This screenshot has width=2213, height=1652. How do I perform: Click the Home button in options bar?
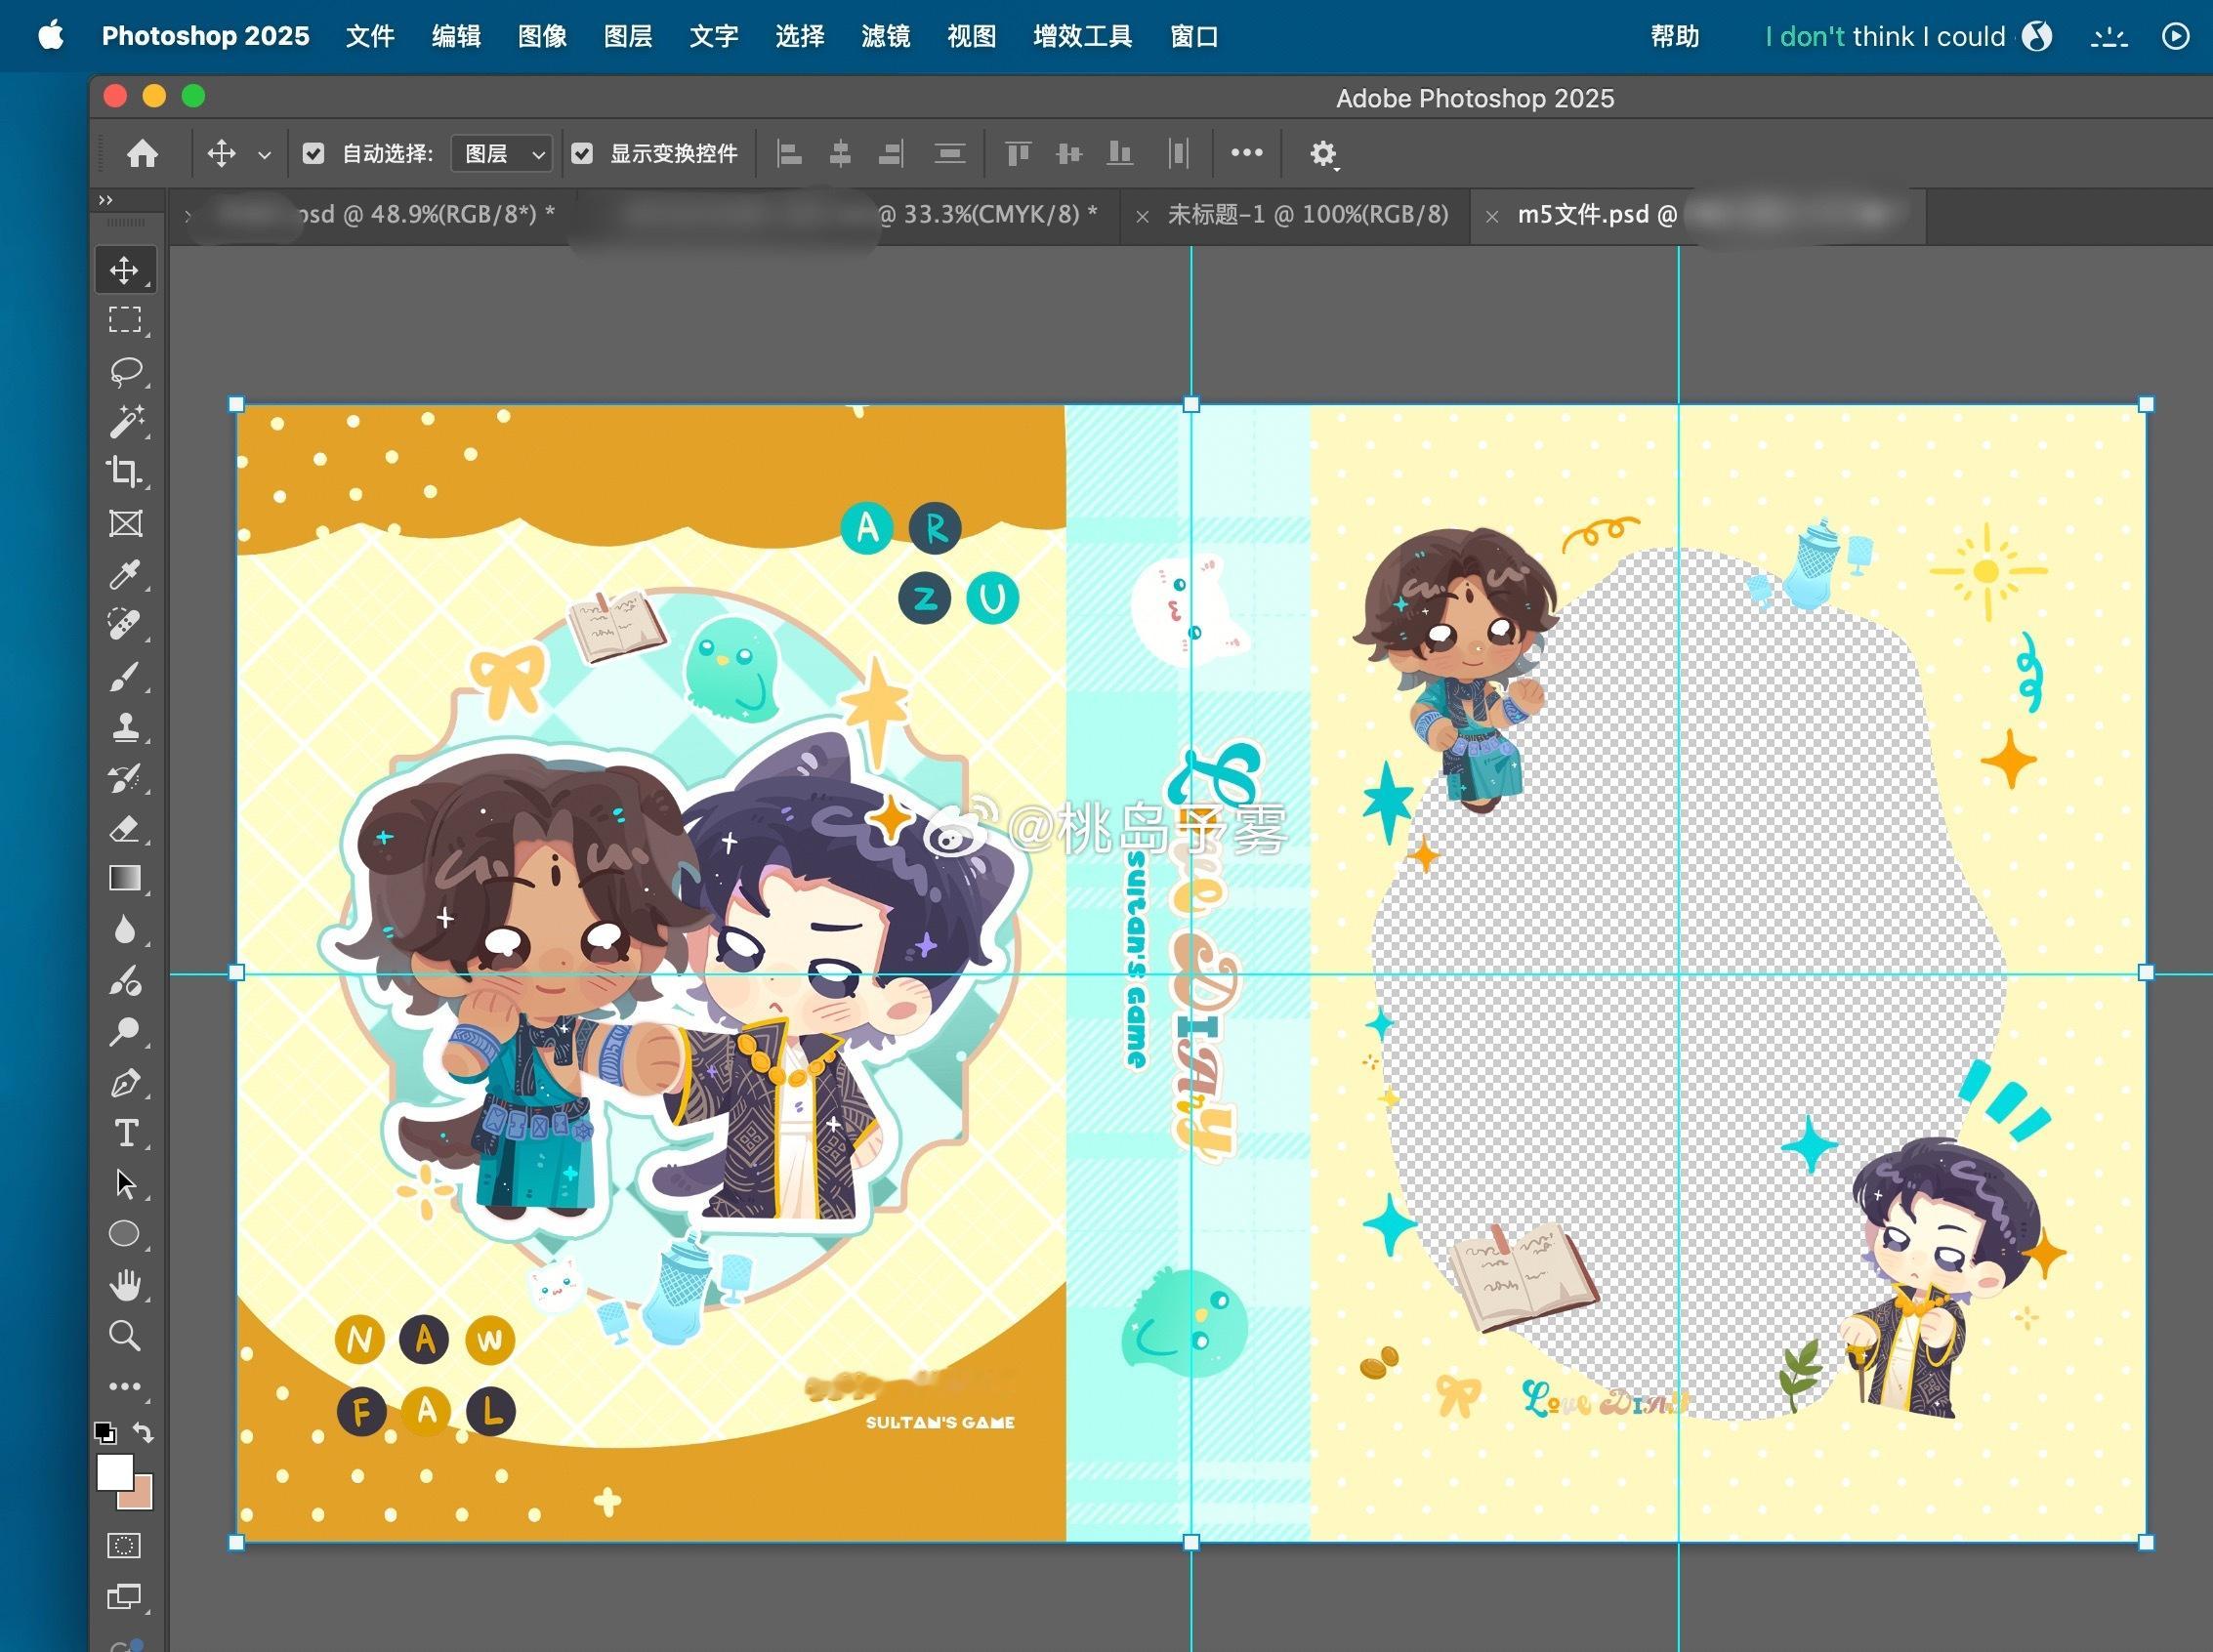point(142,153)
